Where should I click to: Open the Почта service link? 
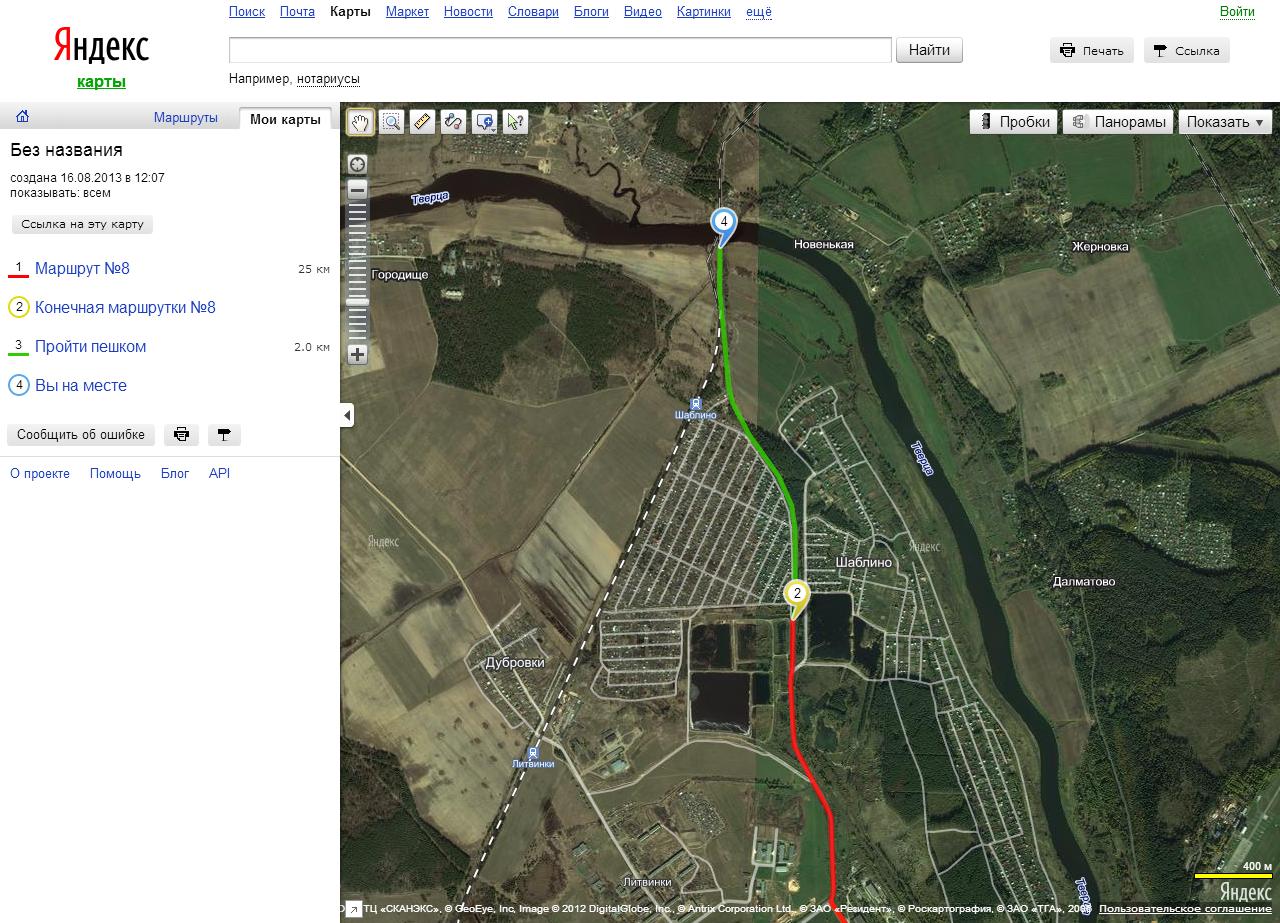(x=297, y=12)
